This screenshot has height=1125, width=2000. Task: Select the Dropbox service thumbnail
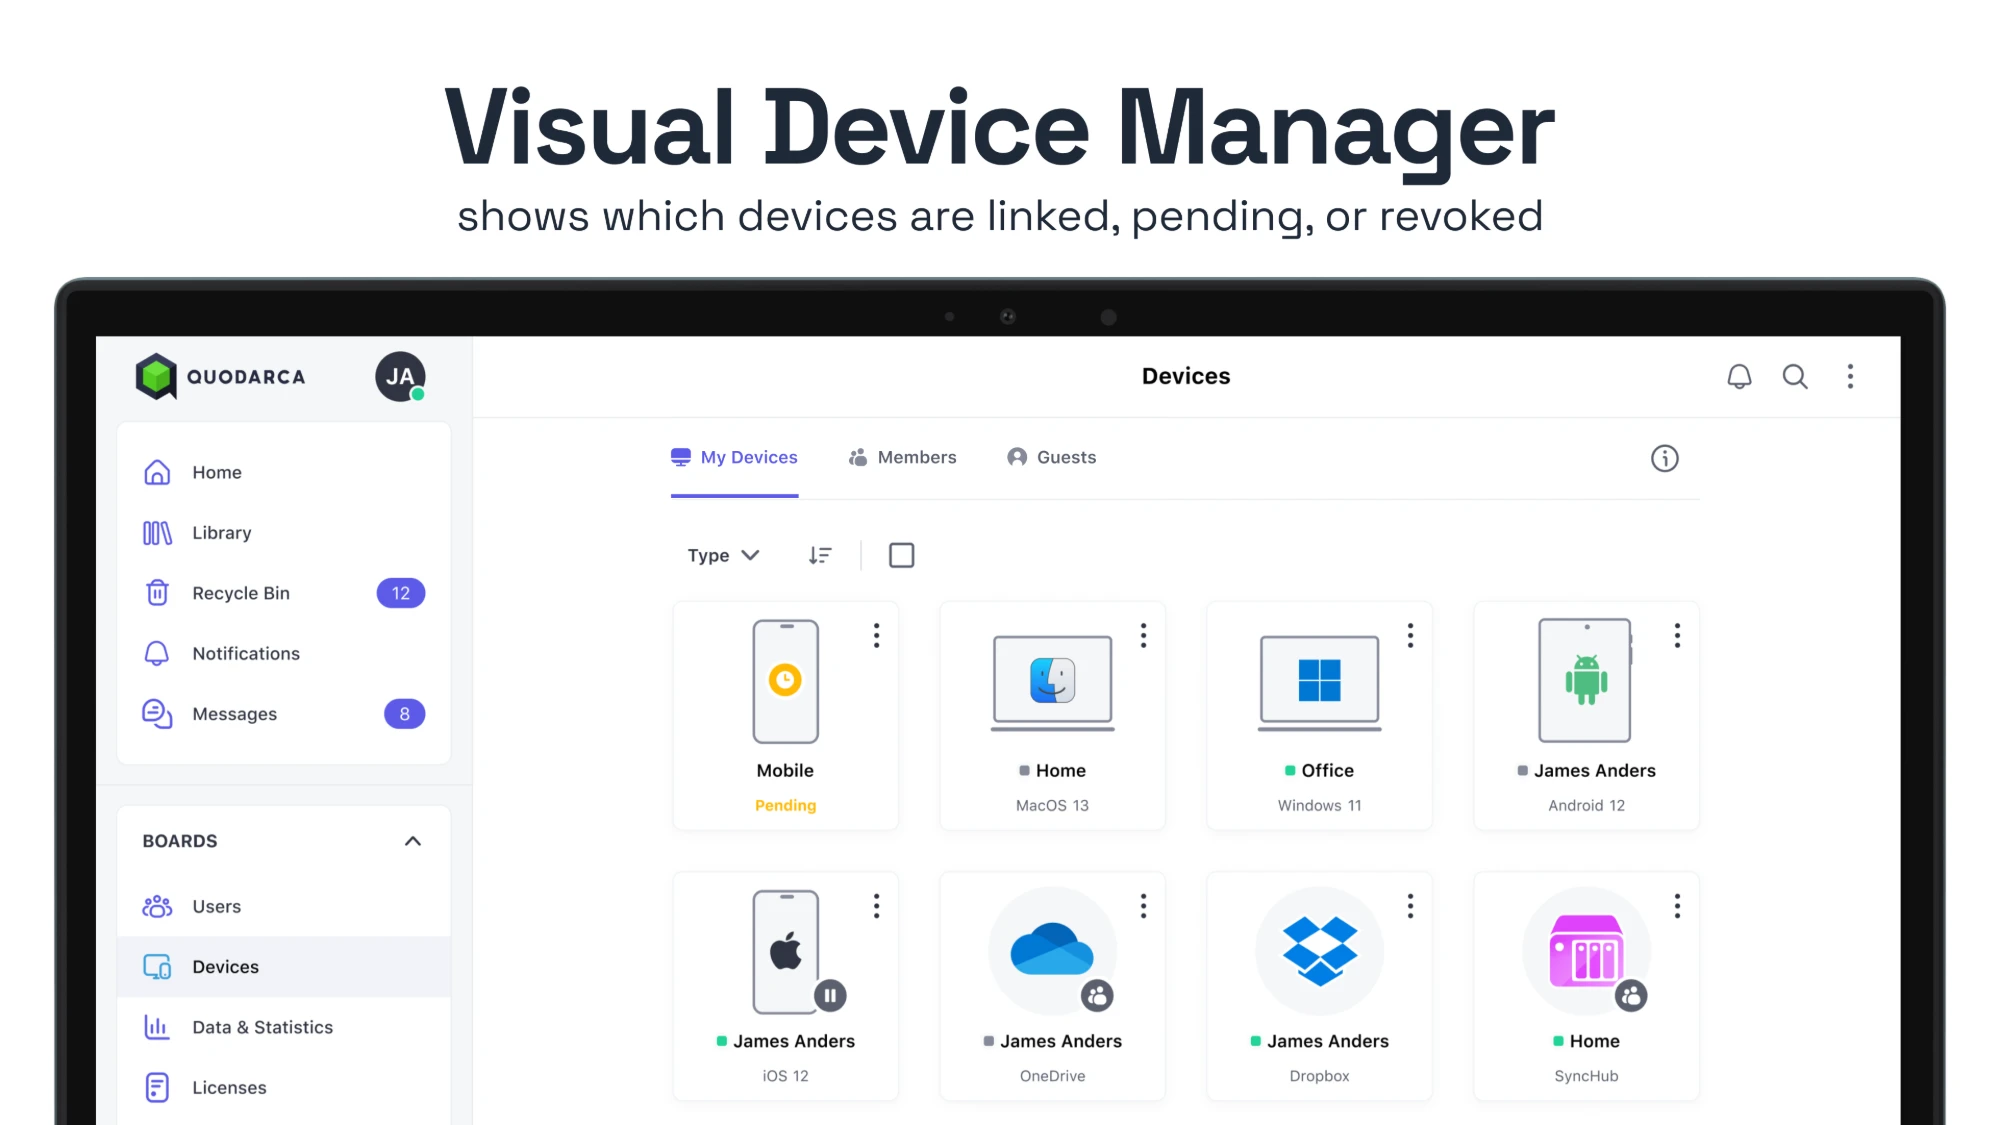pyautogui.click(x=1319, y=951)
